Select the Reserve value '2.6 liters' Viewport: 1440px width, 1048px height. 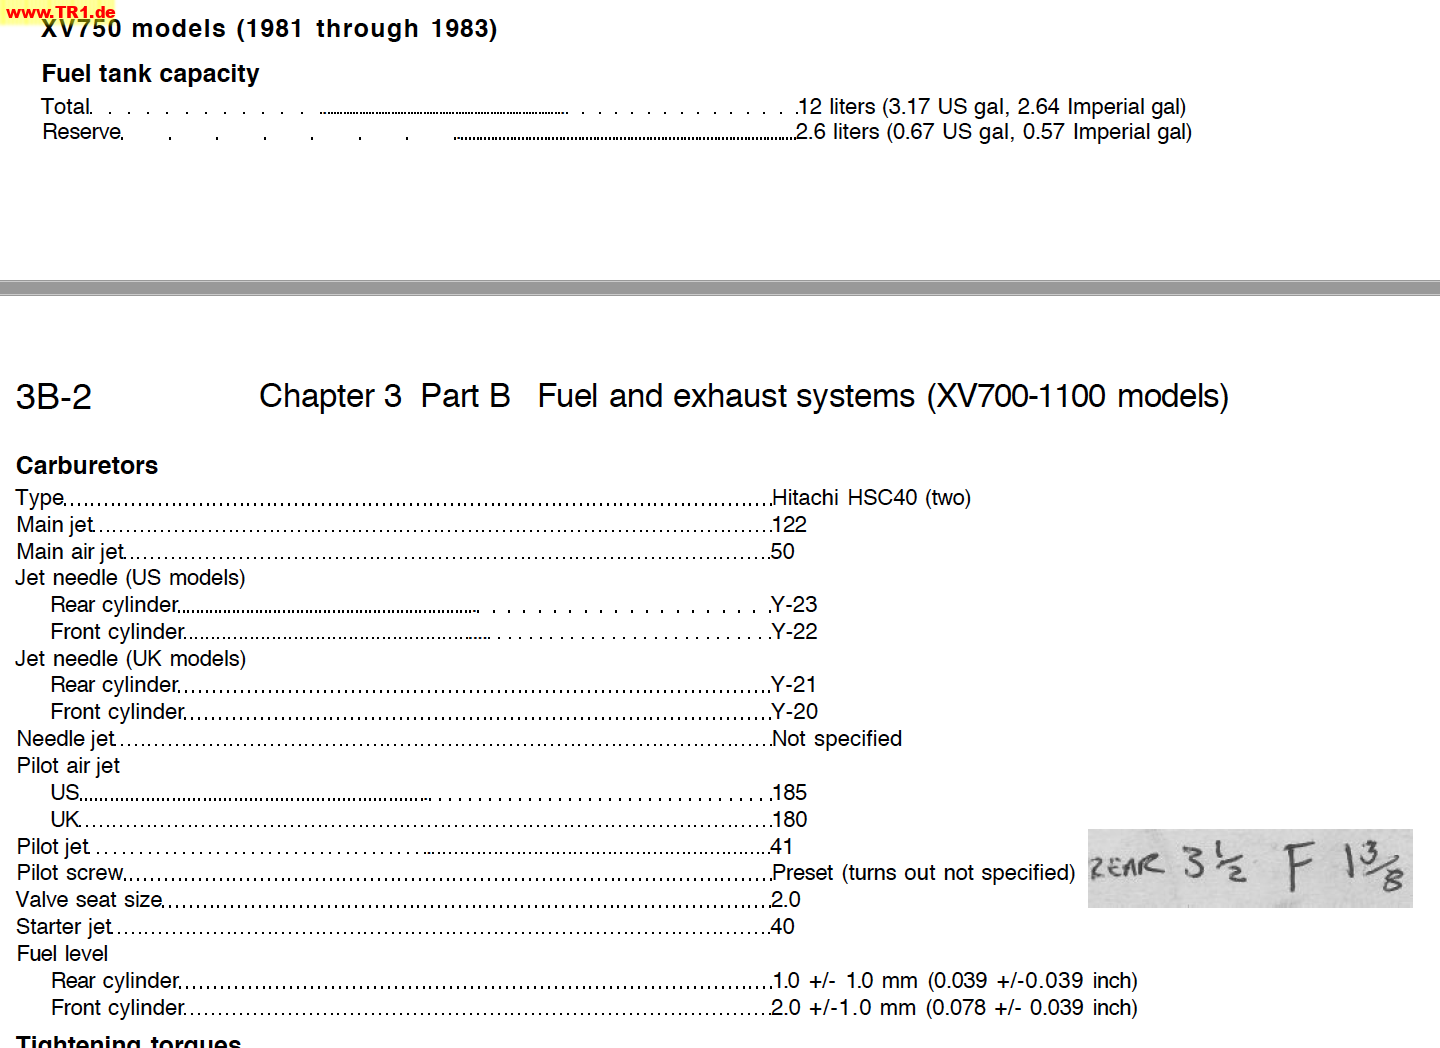click(x=837, y=132)
